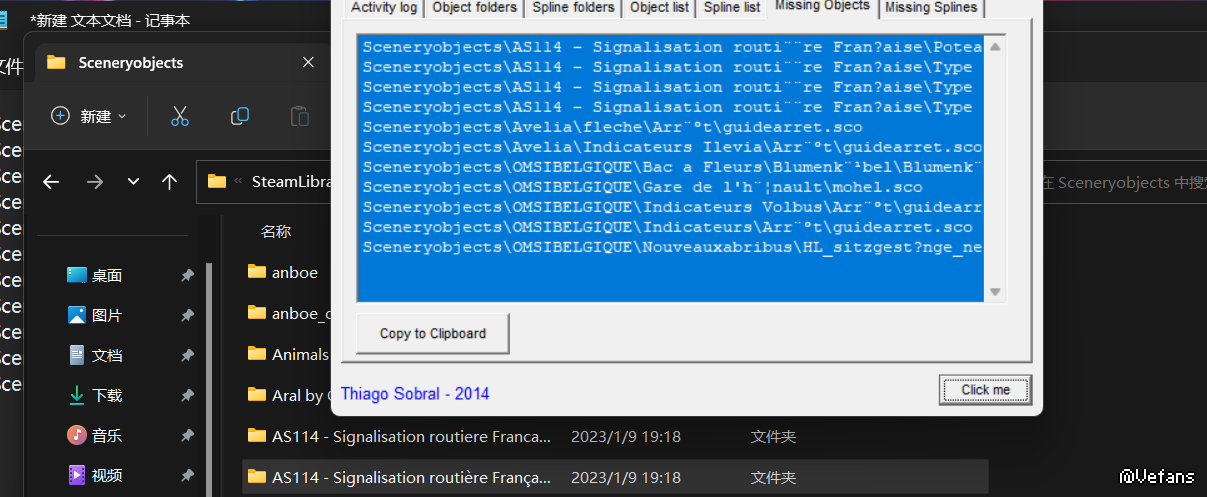The width and height of the screenshot is (1207, 497).
Task: Open 下载 in the Explorer sidebar
Action: click(x=107, y=395)
